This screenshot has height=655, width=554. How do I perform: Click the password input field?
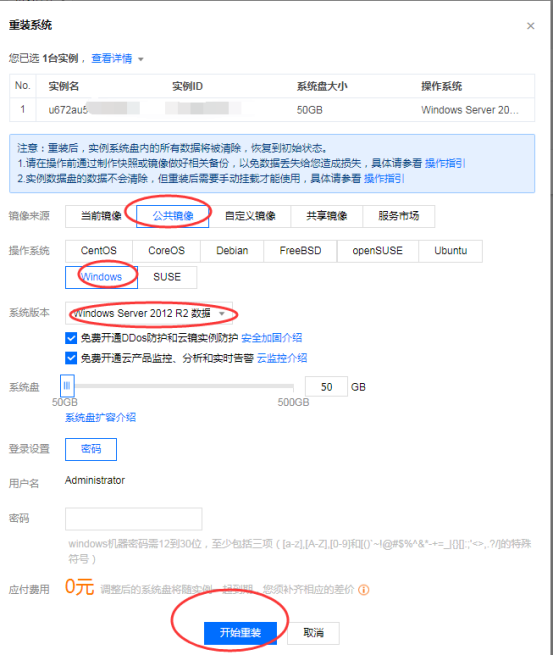click(134, 519)
